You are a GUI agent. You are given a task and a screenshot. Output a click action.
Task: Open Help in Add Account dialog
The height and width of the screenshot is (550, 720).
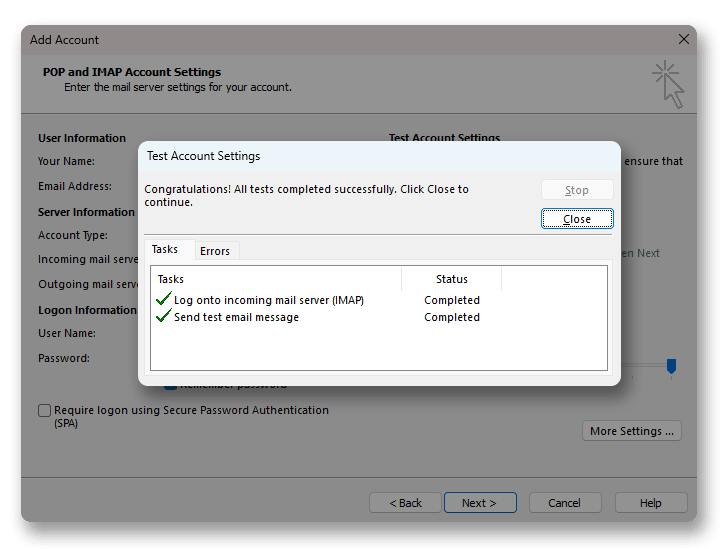pos(651,503)
